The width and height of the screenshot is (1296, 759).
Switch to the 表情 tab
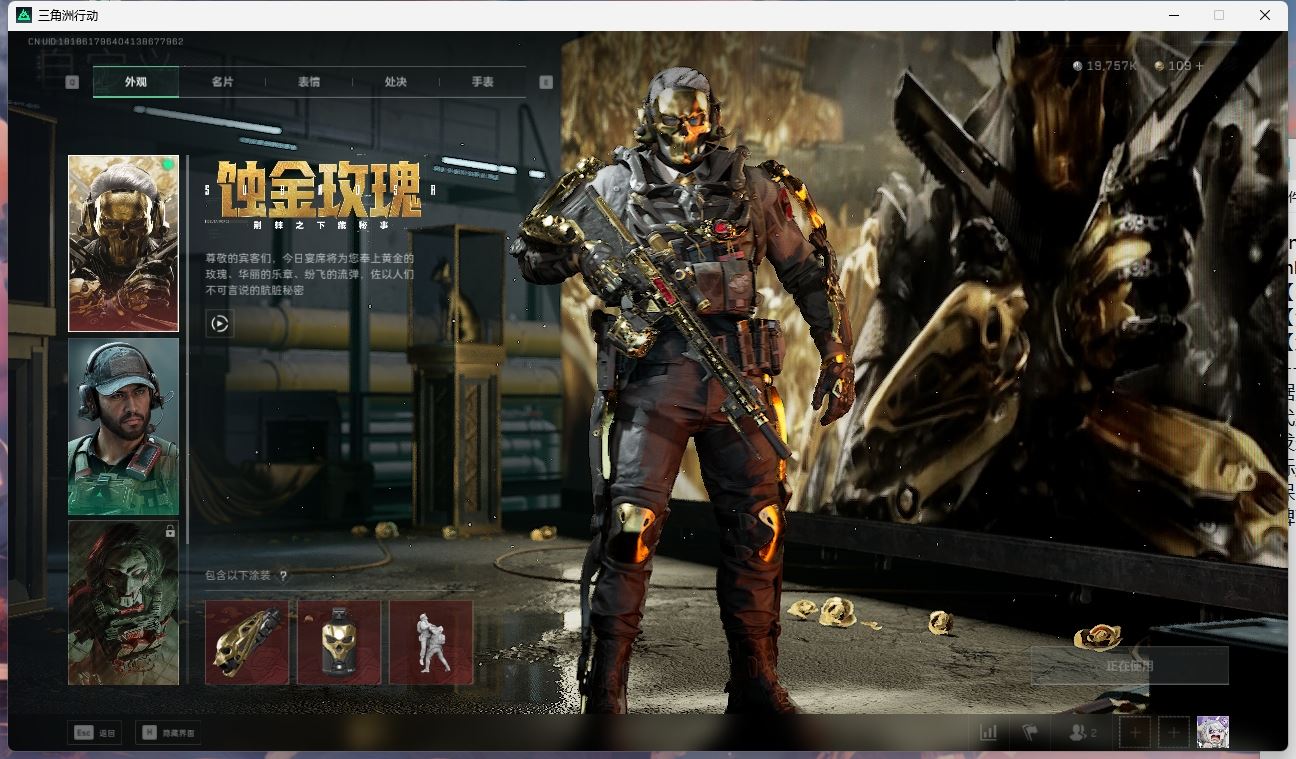click(309, 82)
